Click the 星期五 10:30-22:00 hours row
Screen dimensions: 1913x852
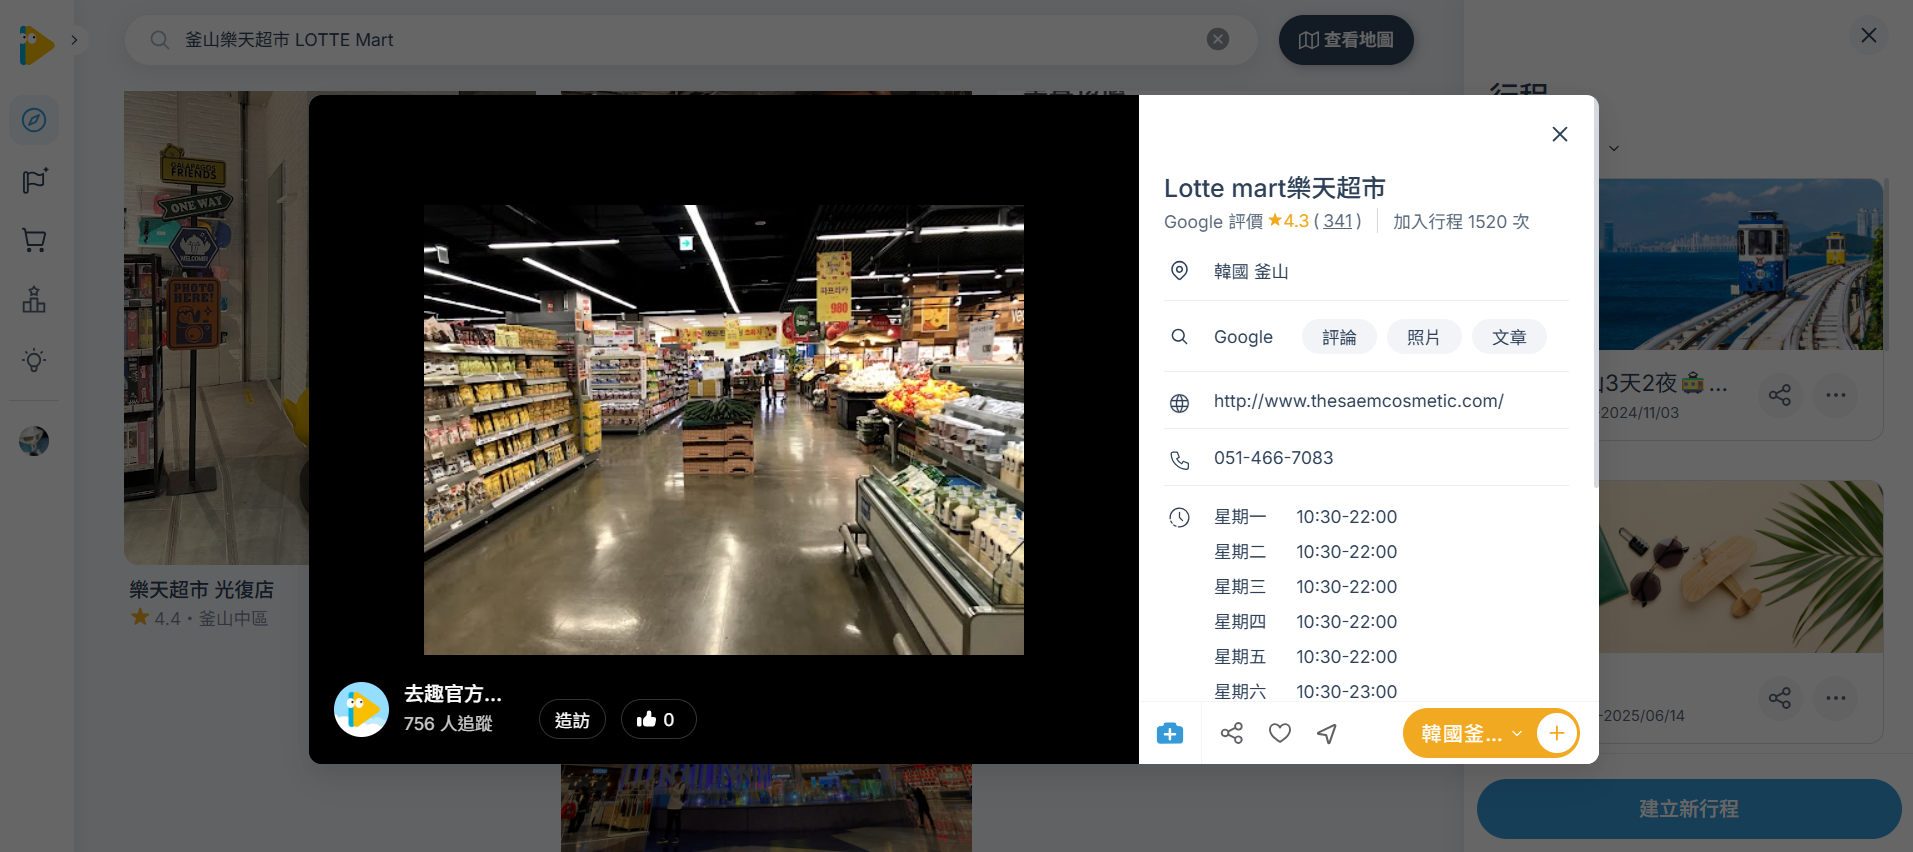[1306, 657]
